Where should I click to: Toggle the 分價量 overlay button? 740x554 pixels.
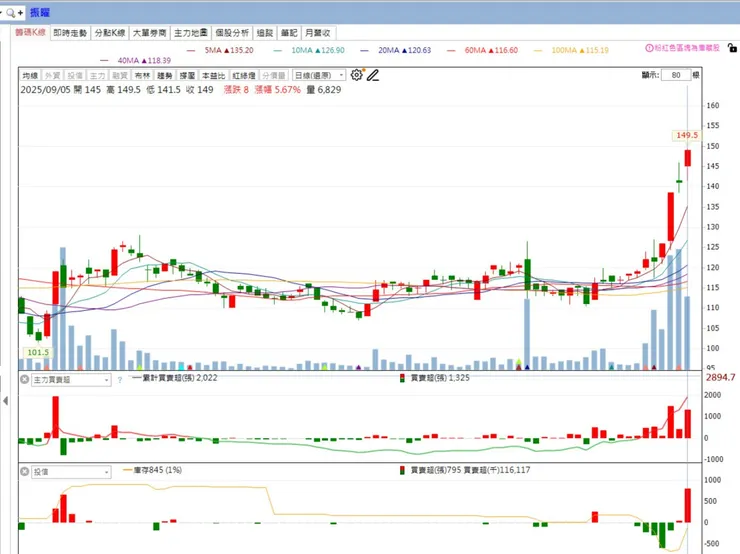click(274, 76)
